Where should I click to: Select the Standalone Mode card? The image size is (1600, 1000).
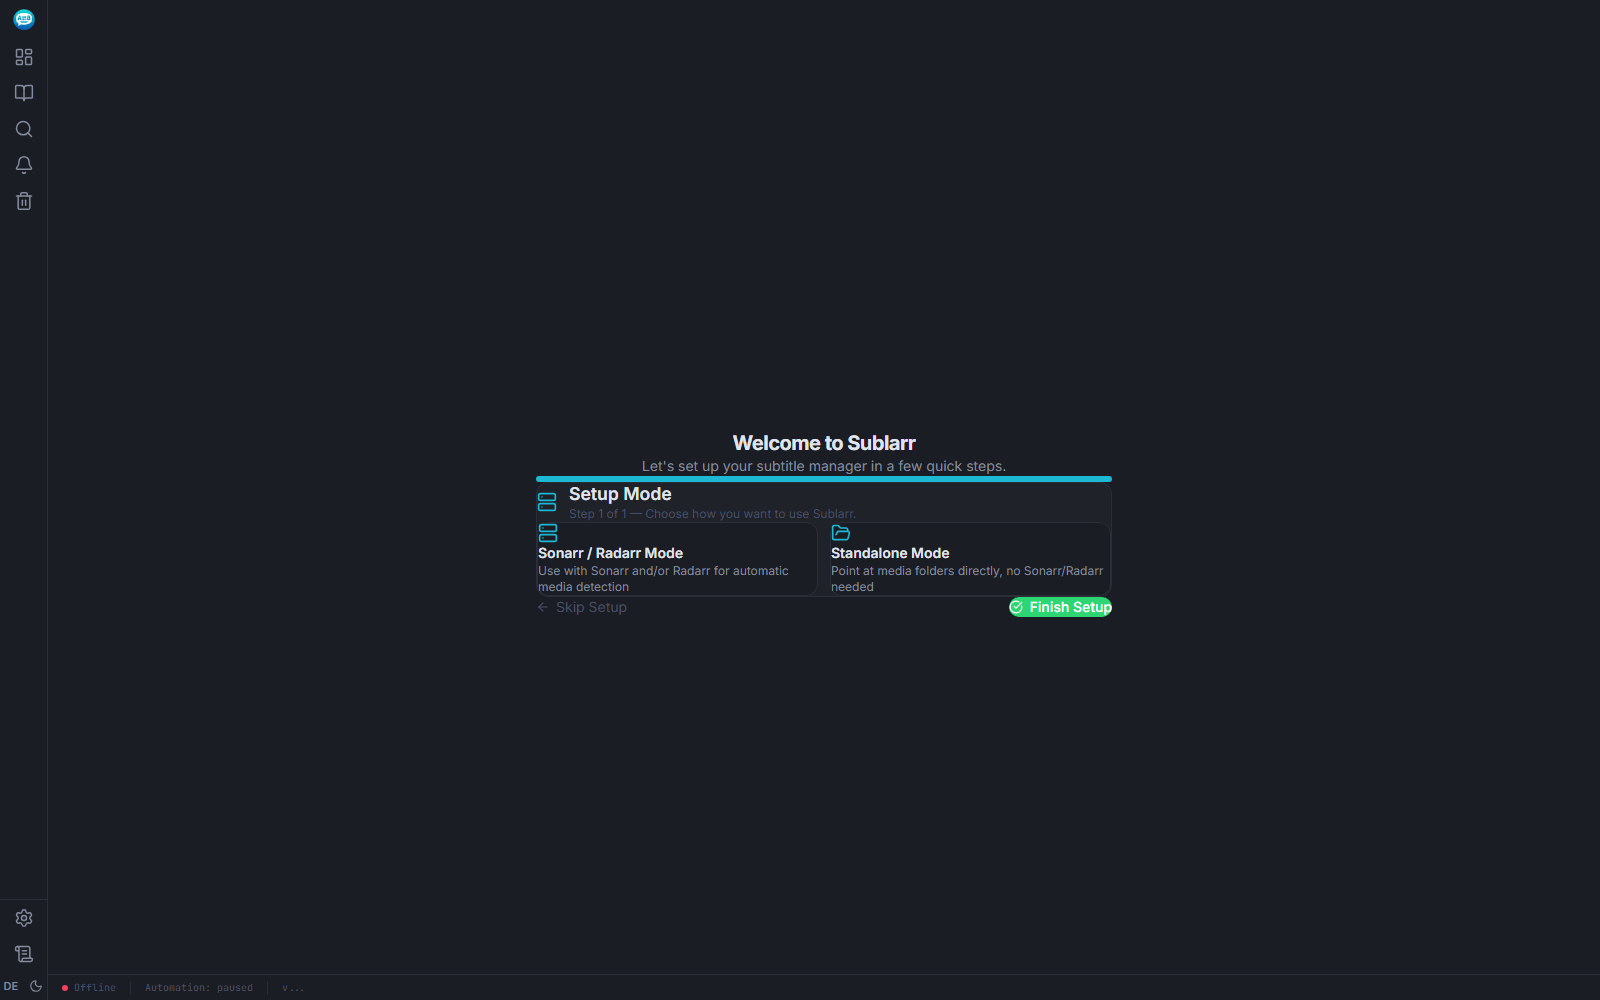coord(970,559)
